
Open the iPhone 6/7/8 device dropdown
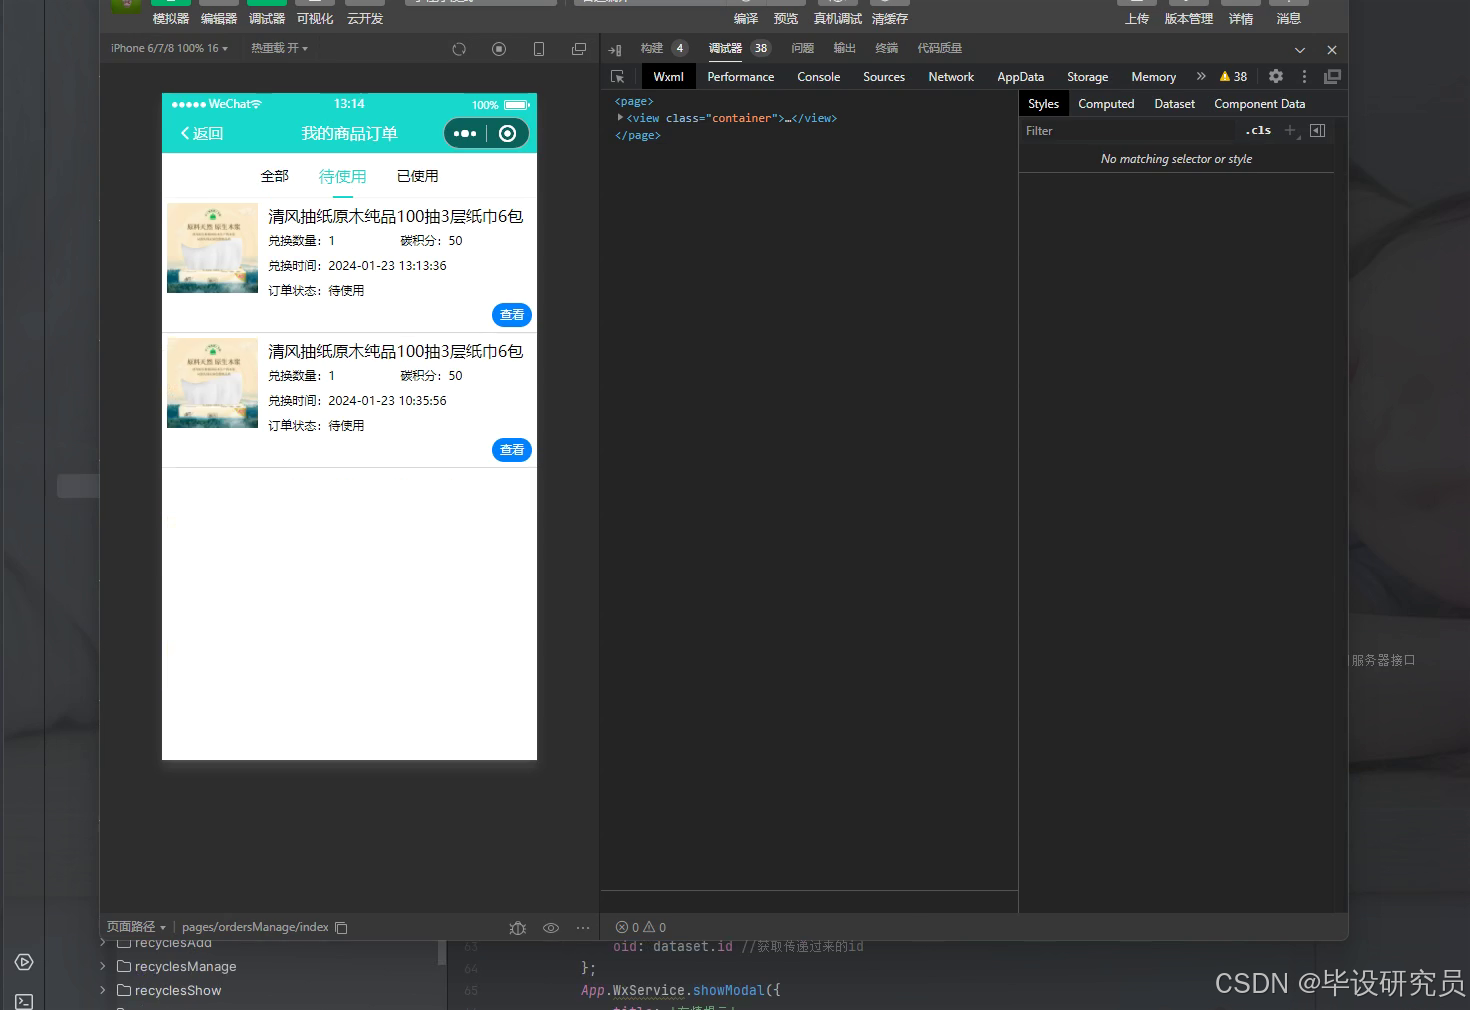click(x=169, y=48)
